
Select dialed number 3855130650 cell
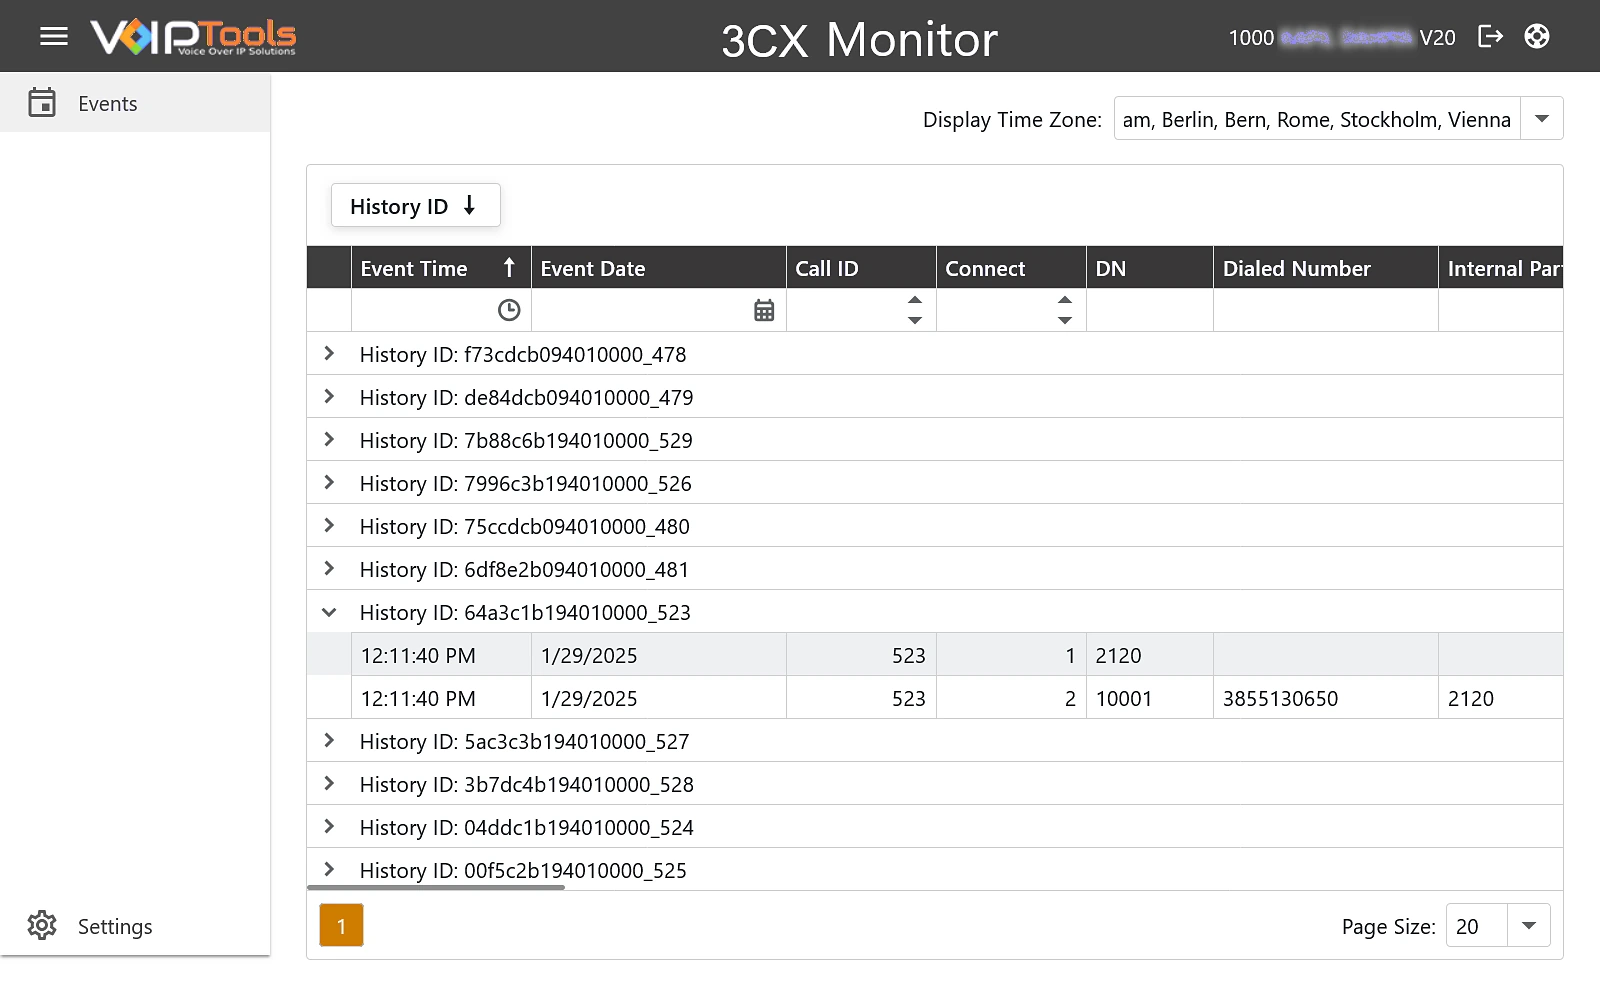click(1325, 698)
